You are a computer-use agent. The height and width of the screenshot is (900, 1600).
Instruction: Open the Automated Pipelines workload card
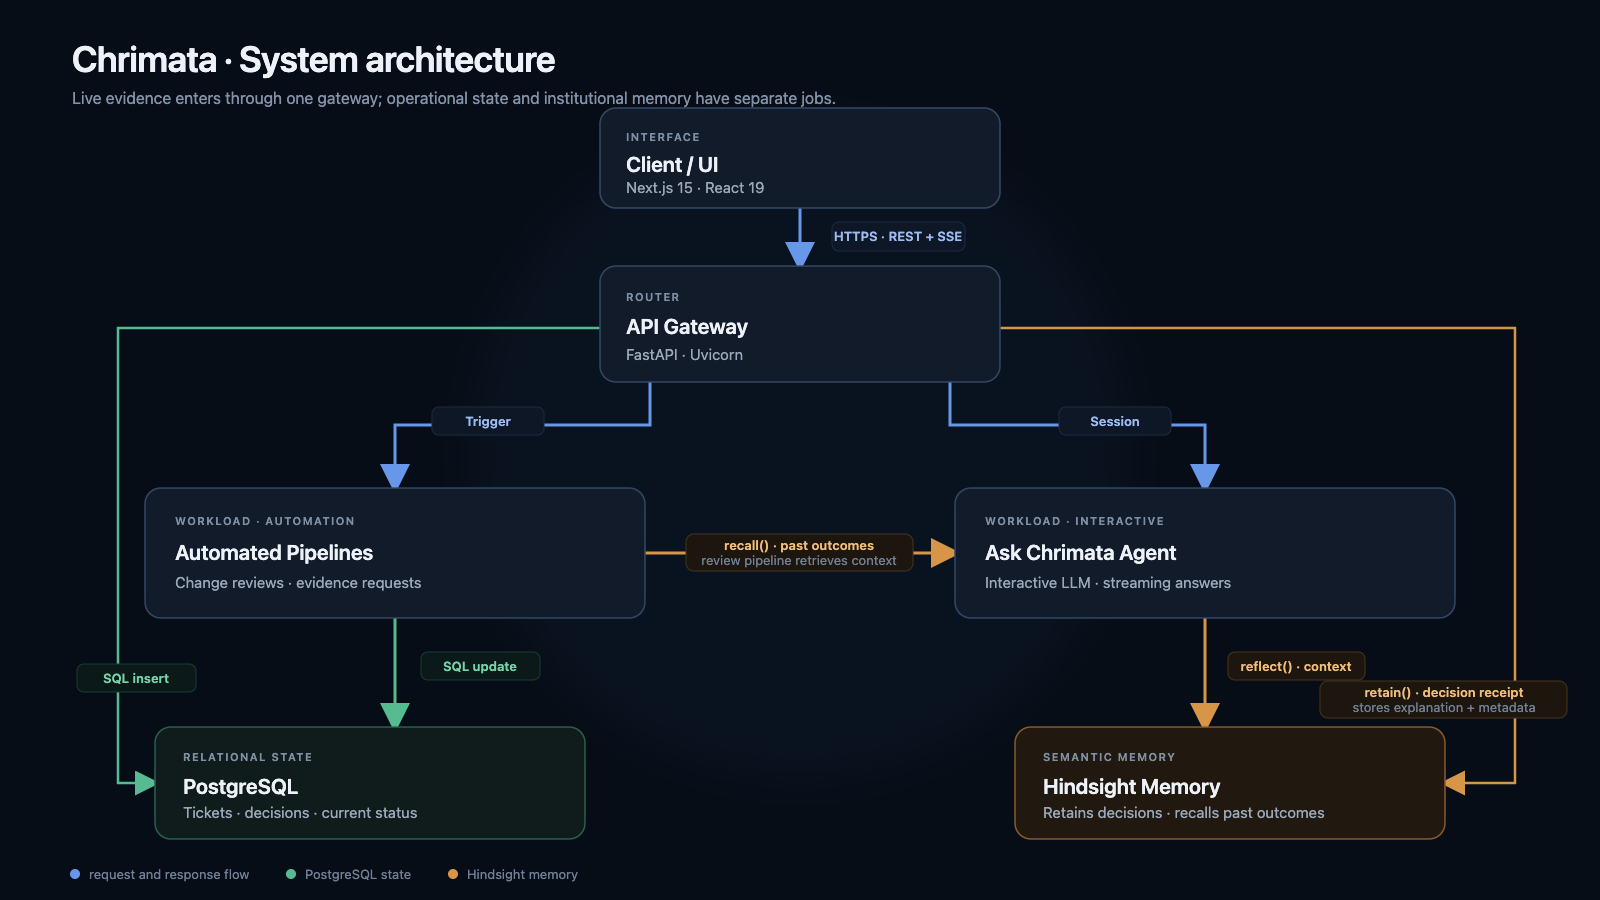pyautogui.click(x=395, y=553)
